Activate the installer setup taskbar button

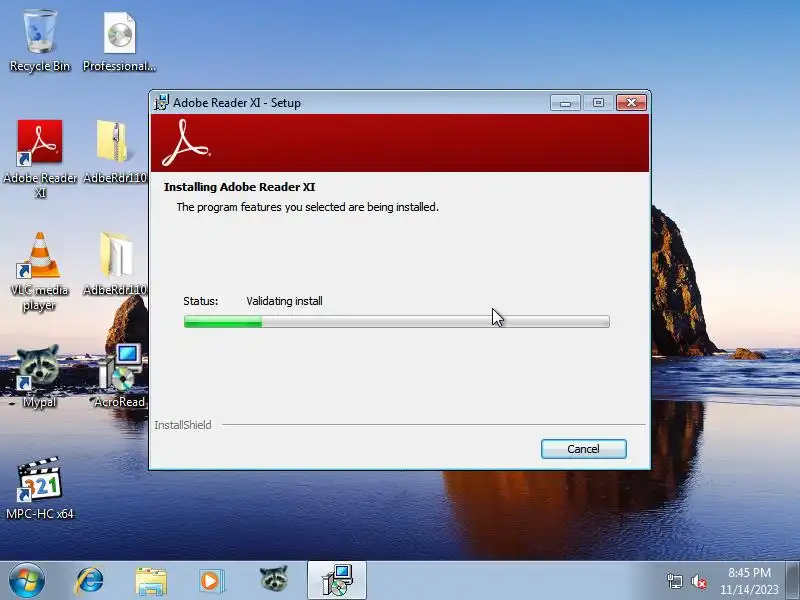coord(337,581)
